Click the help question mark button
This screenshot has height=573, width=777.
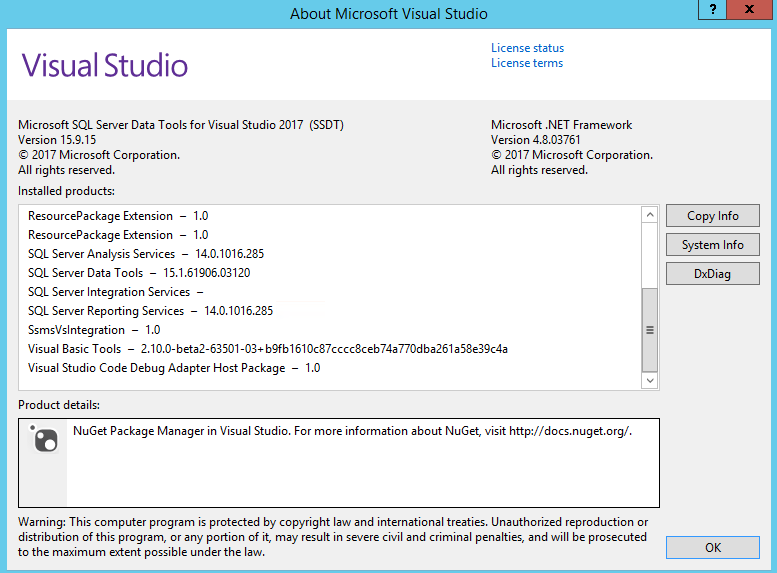[x=713, y=9]
